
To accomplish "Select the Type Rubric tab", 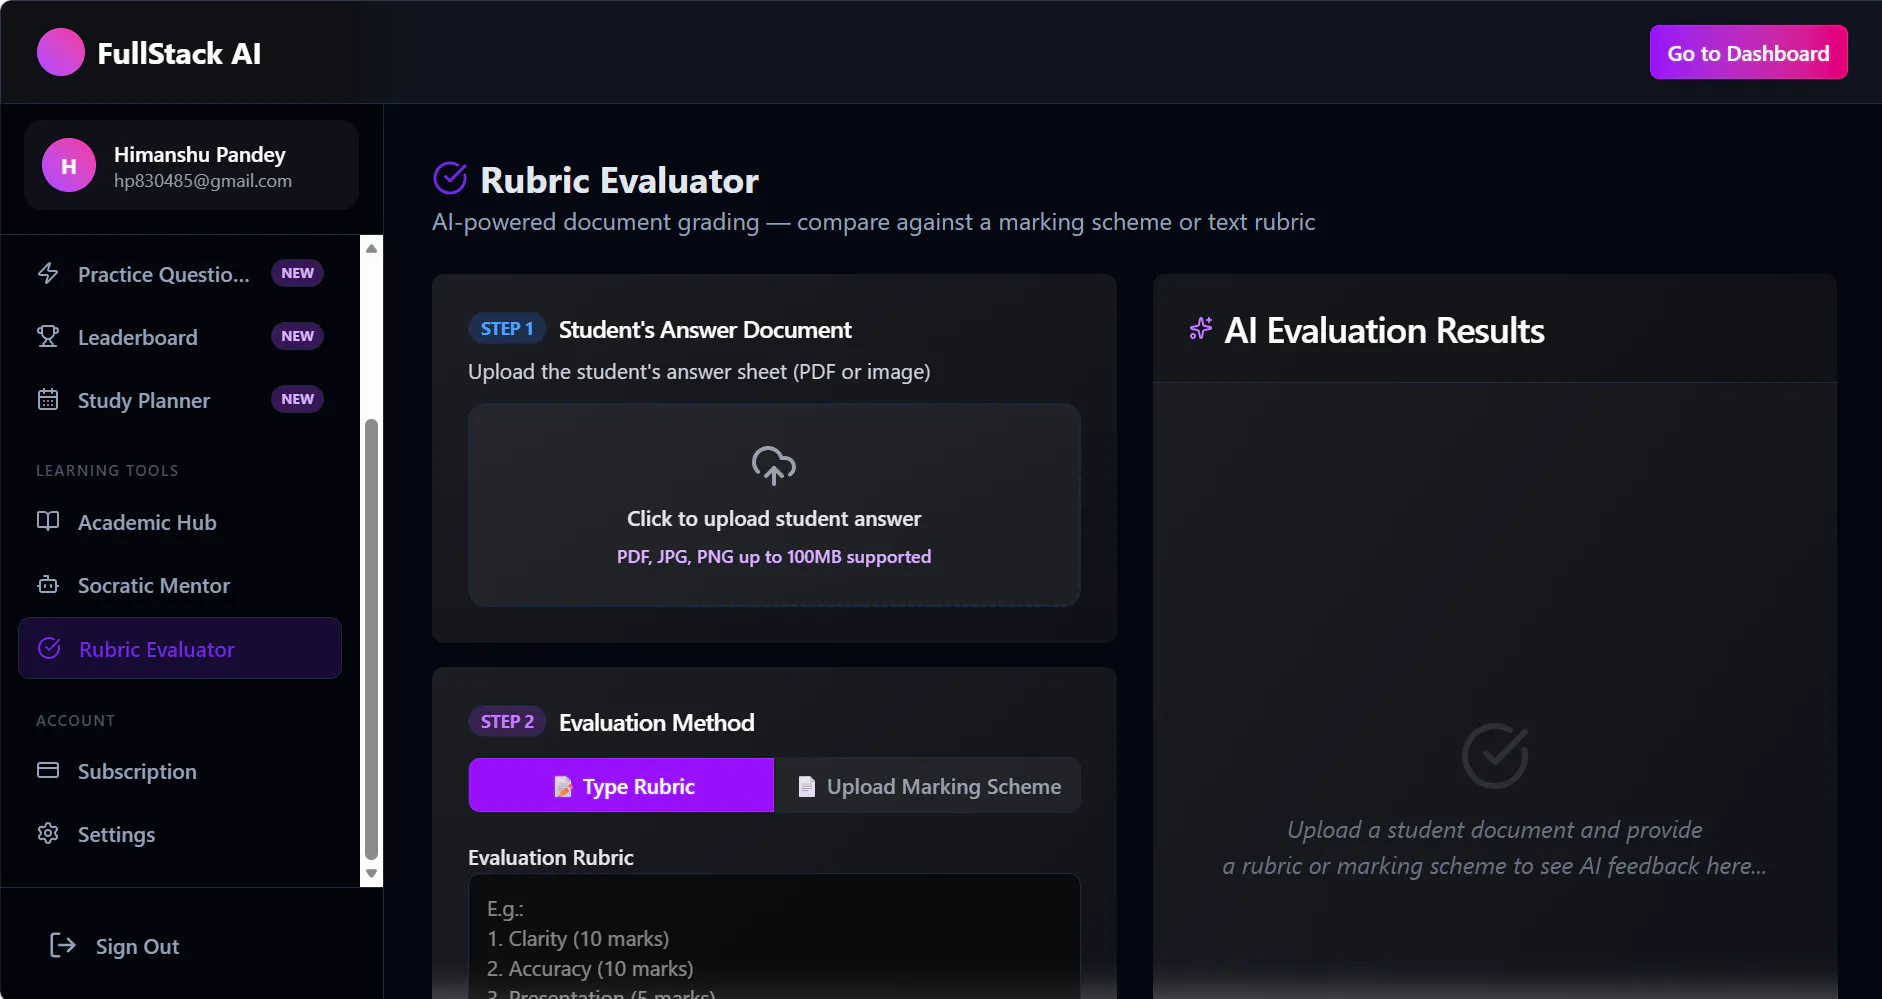I will point(621,786).
